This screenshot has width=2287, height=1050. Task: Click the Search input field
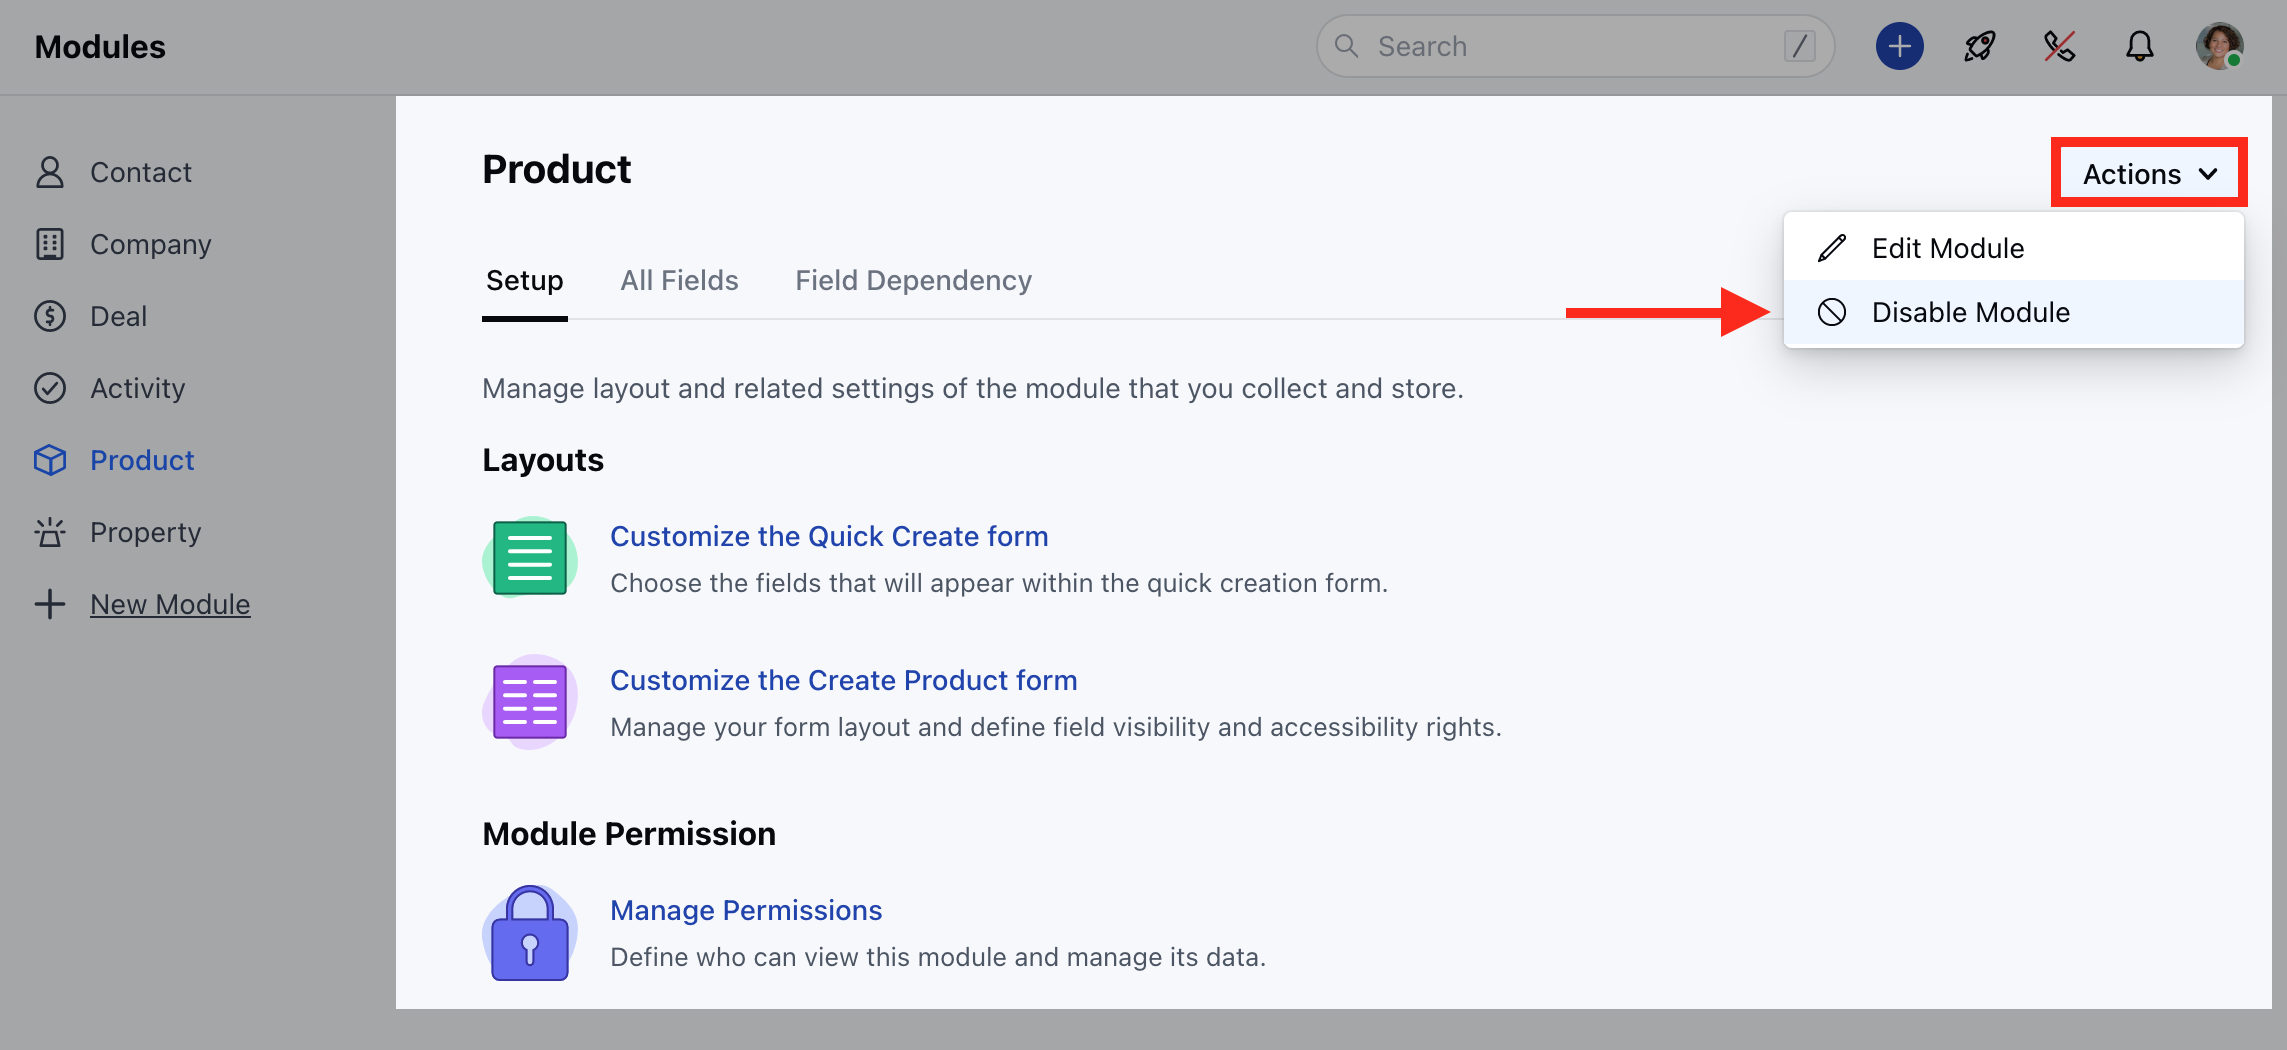click(x=1575, y=47)
